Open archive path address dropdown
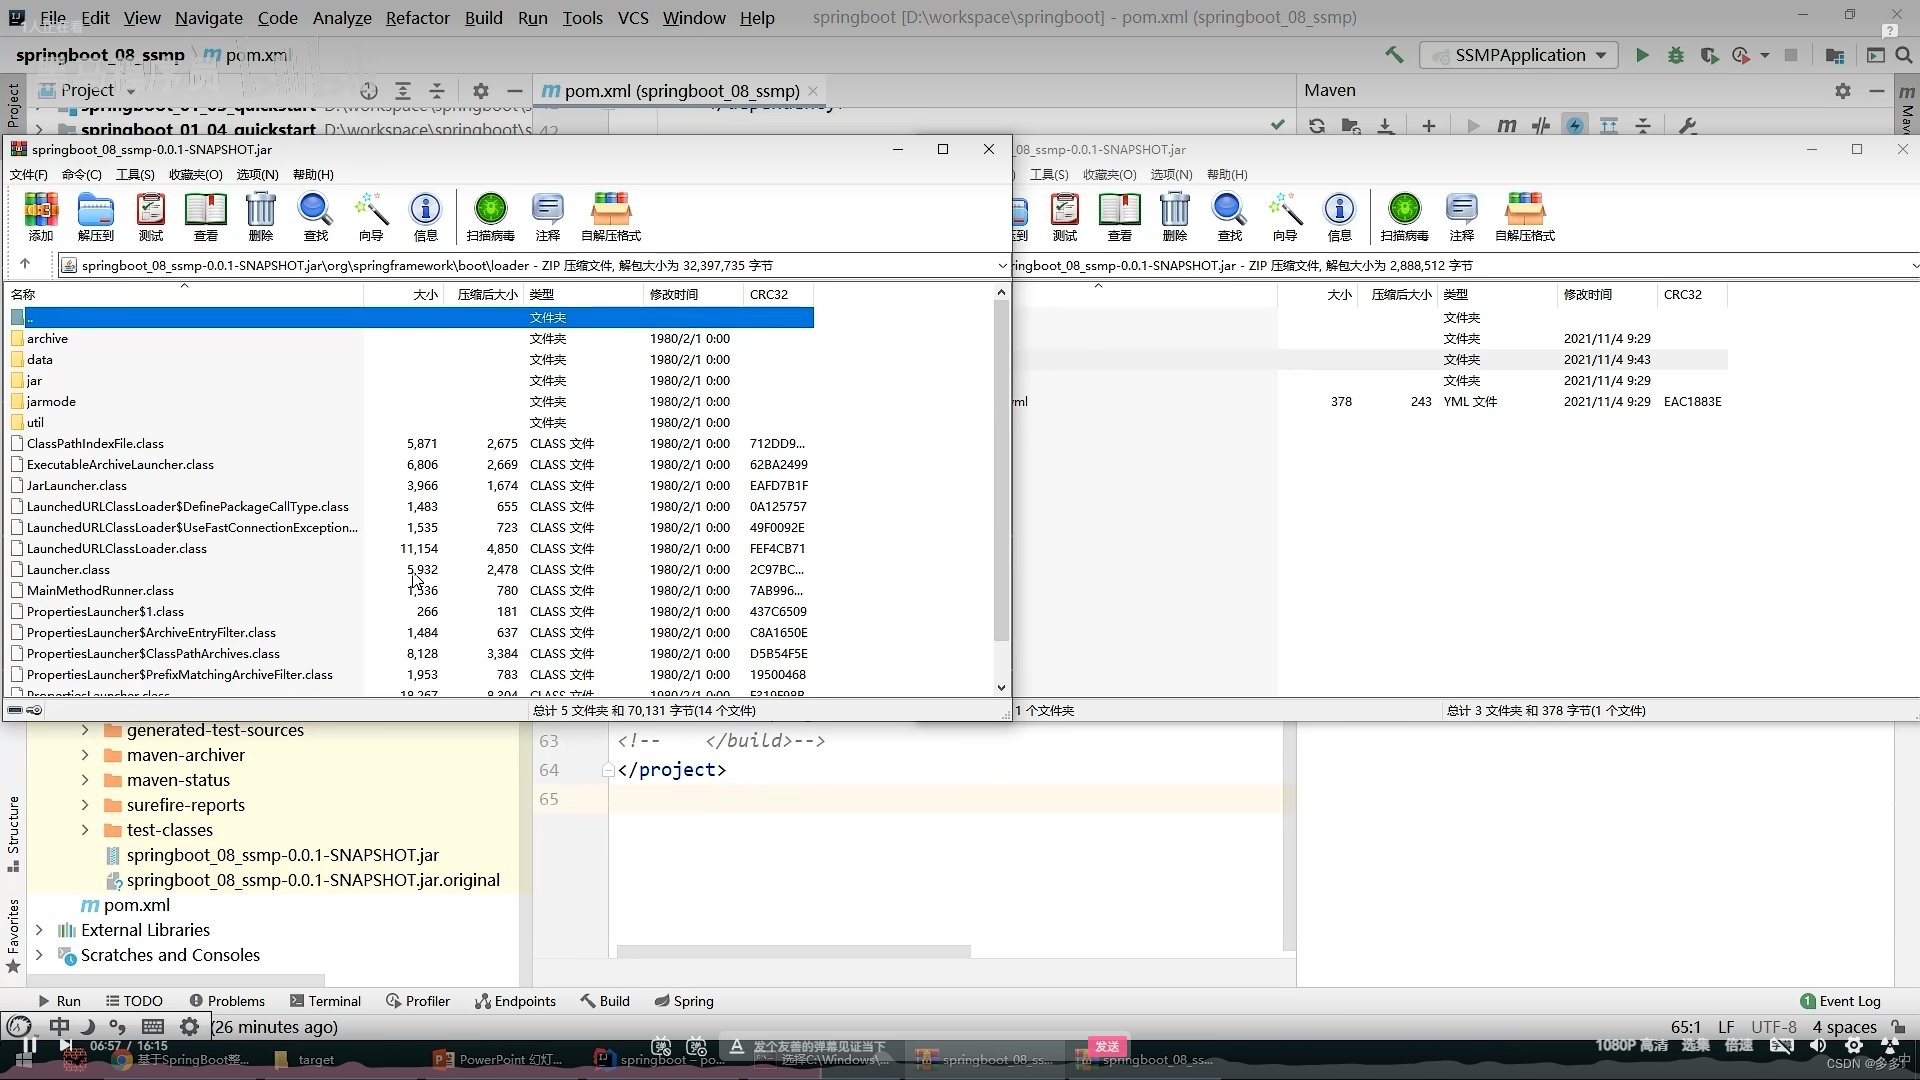This screenshot has width=1920, height=1080. coord(1002,266)
